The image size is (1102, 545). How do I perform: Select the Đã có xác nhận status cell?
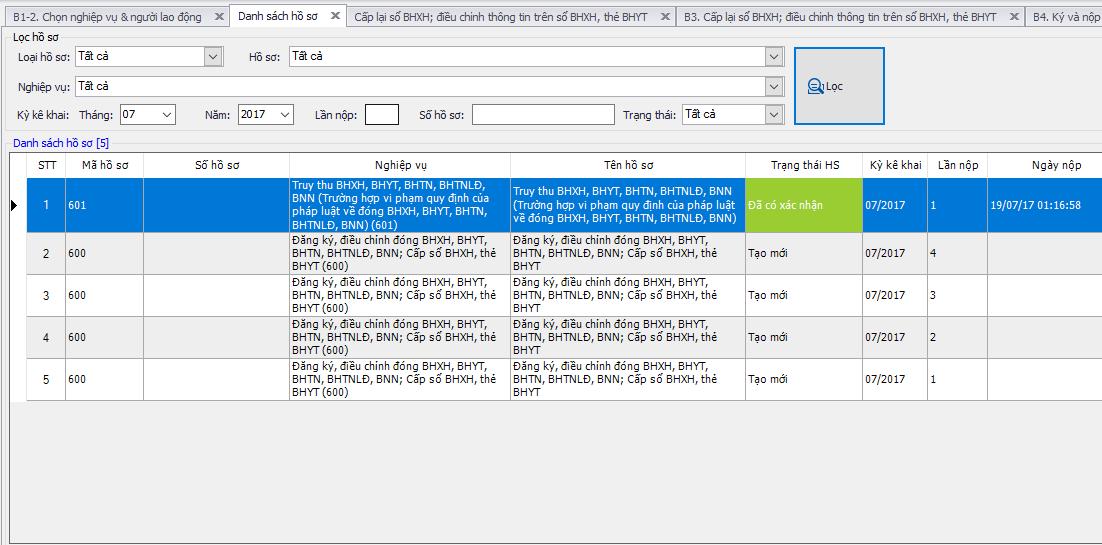[x=804, y=205]
